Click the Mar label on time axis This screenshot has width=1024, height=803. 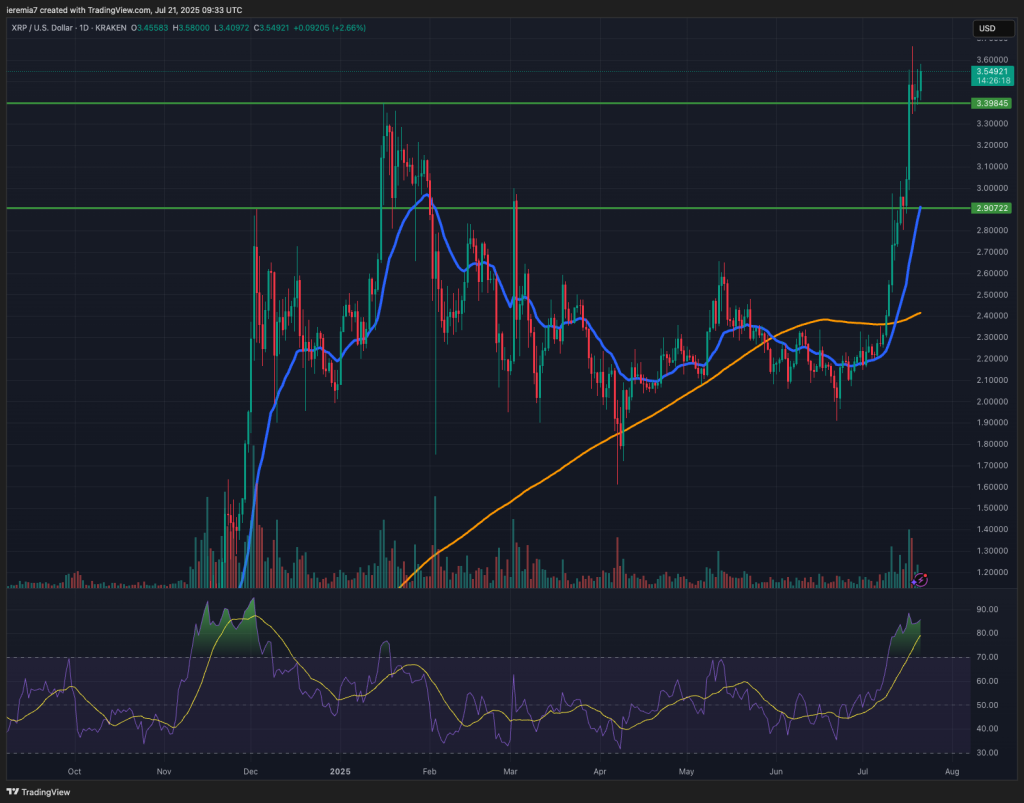(x=510, y=771)
